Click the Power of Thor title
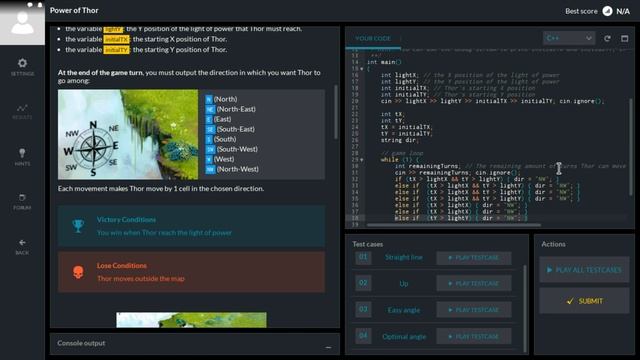The width and height of the screenshot is (640, 360). (x=74, y=11)
